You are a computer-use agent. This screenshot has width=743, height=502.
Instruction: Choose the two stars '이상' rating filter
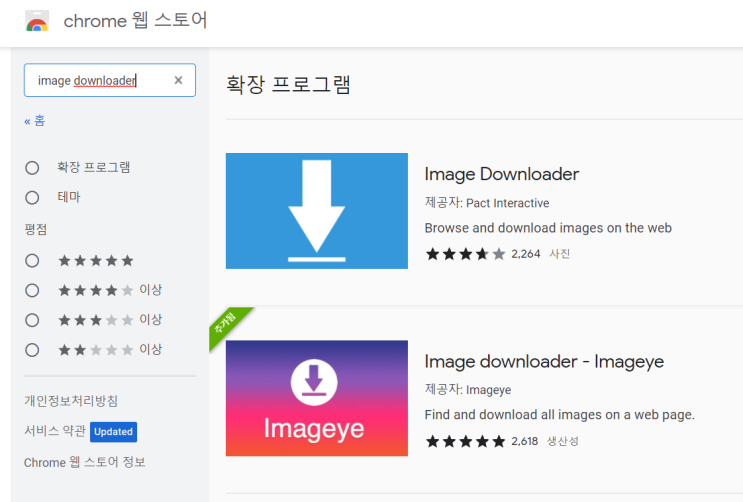[32, 350]
